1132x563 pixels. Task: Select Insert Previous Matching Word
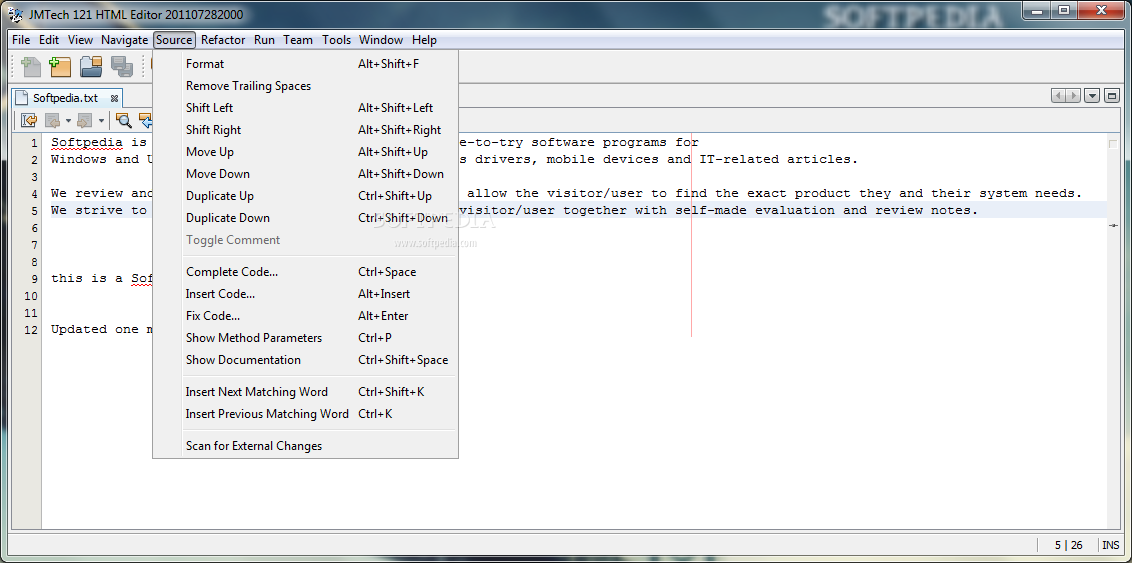point(305,414)
